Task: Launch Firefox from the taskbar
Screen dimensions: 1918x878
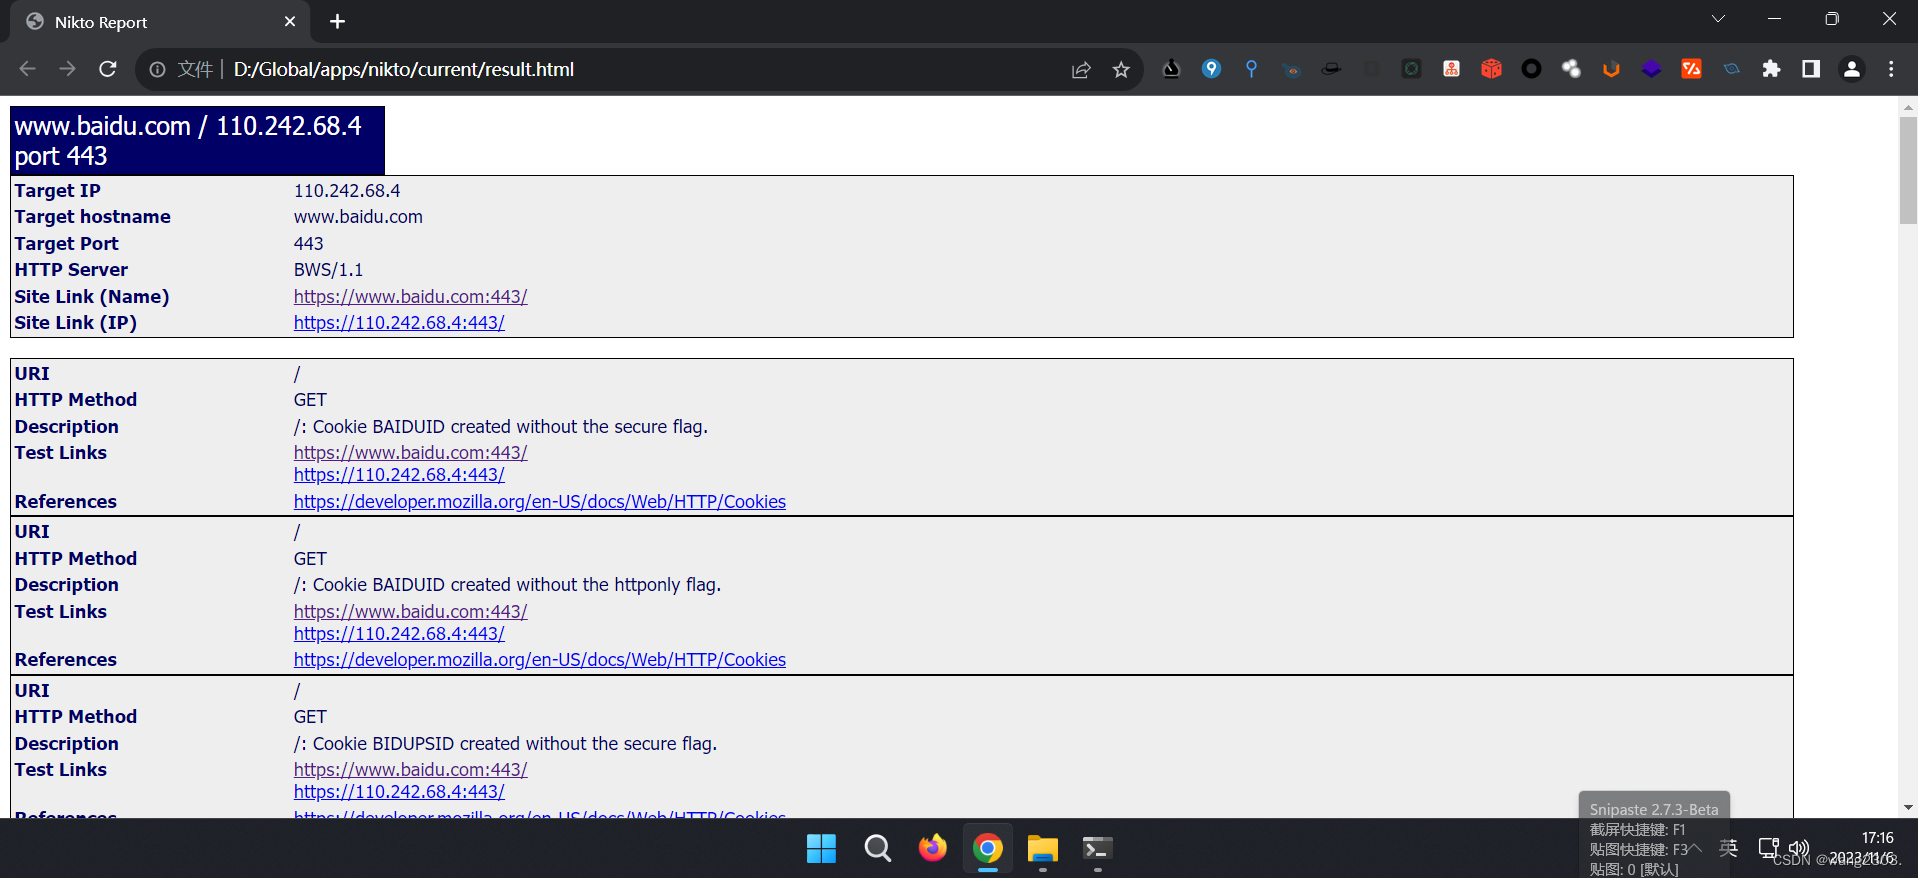Action: coord(932,848)
